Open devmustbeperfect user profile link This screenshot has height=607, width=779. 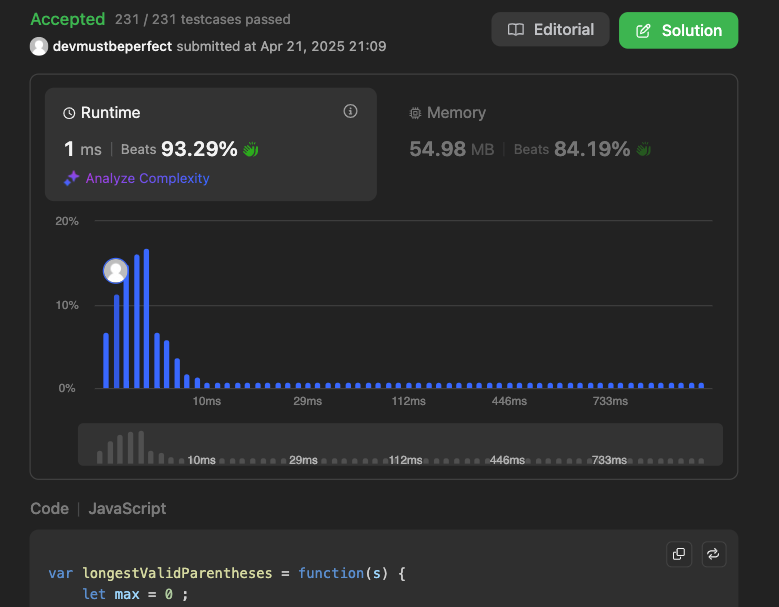click(112, 46)
